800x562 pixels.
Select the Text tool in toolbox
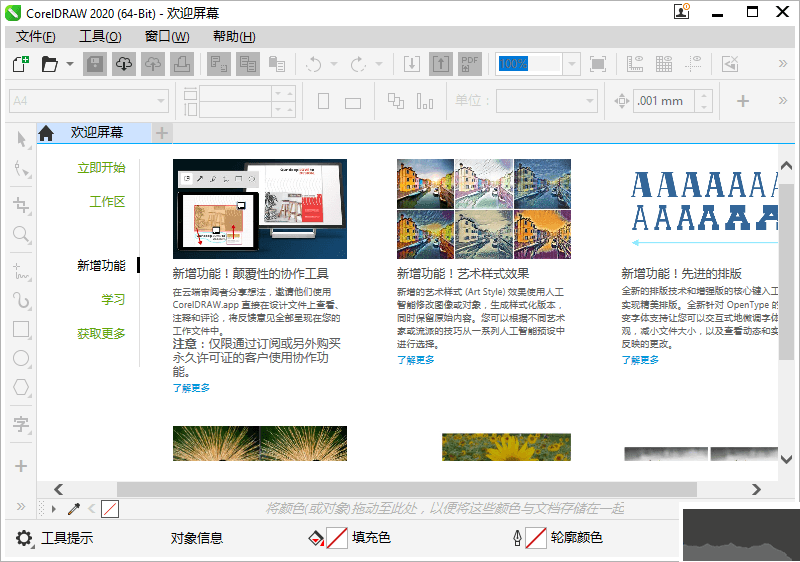[x=21, y=426]
